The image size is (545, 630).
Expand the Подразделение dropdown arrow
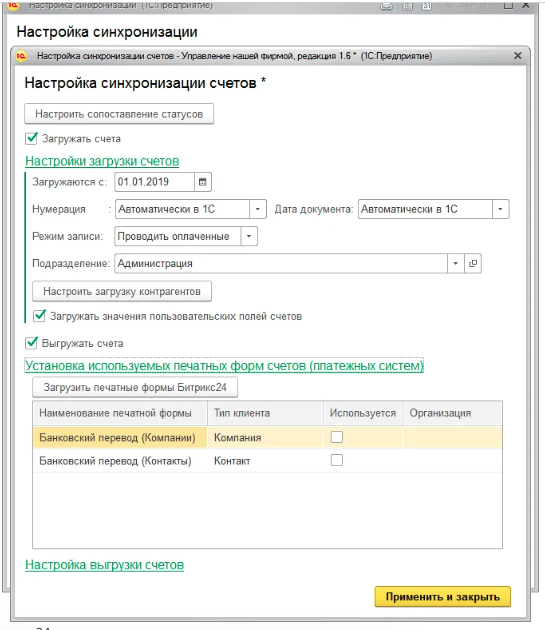(455, 264)
